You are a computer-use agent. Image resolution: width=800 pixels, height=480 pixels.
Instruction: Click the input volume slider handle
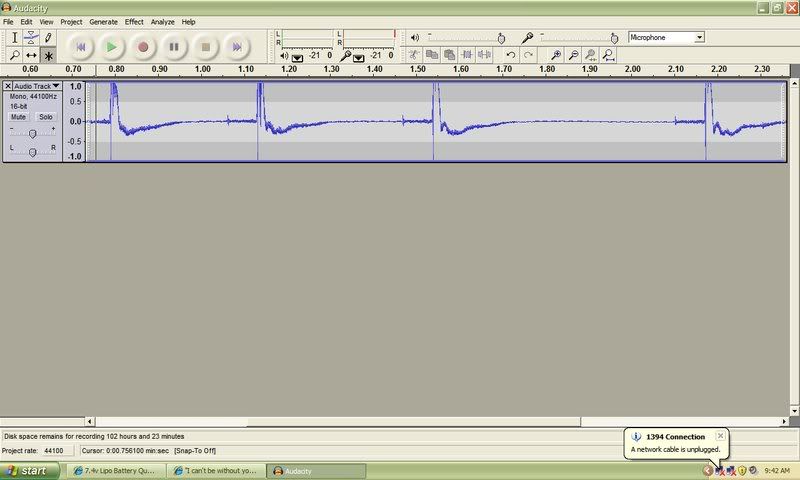(x=614, y=39)
